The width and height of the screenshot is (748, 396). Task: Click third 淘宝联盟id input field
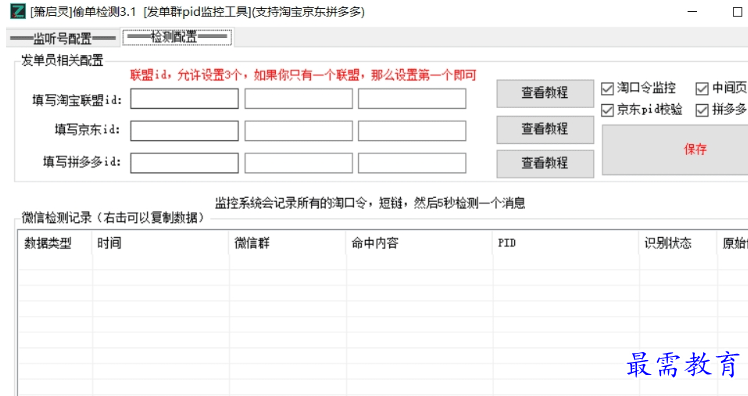(412, 99)
